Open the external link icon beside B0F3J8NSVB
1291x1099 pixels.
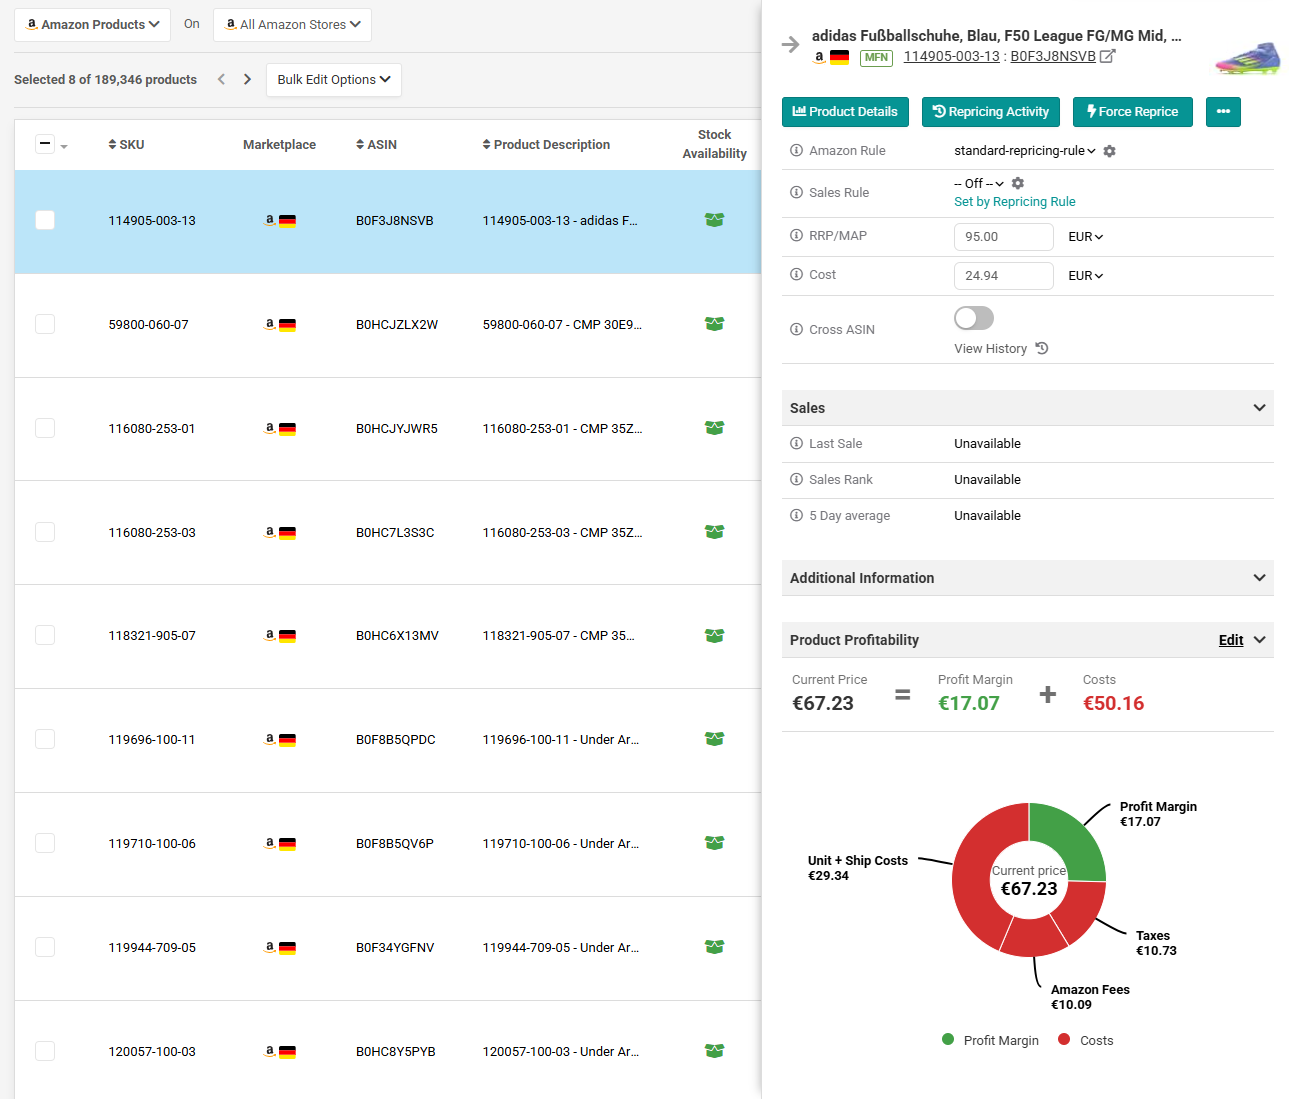tap(1107, 56)
